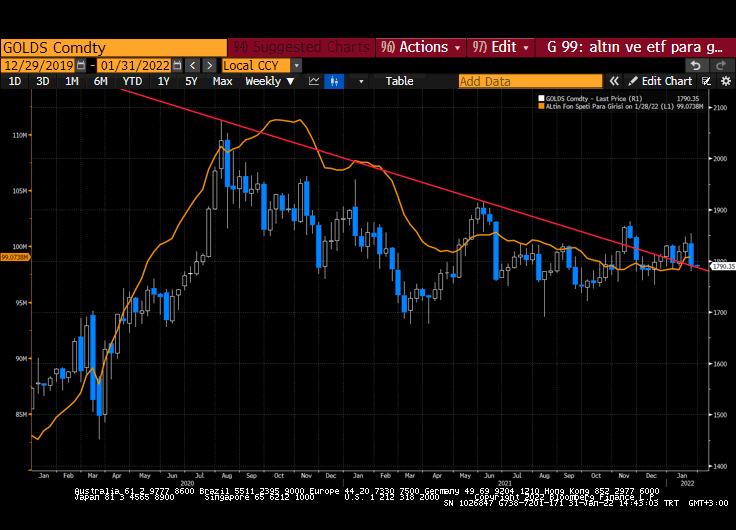736x530 pixels.
Task: Select the 5Y time range
Action: (x=191, y=81)
